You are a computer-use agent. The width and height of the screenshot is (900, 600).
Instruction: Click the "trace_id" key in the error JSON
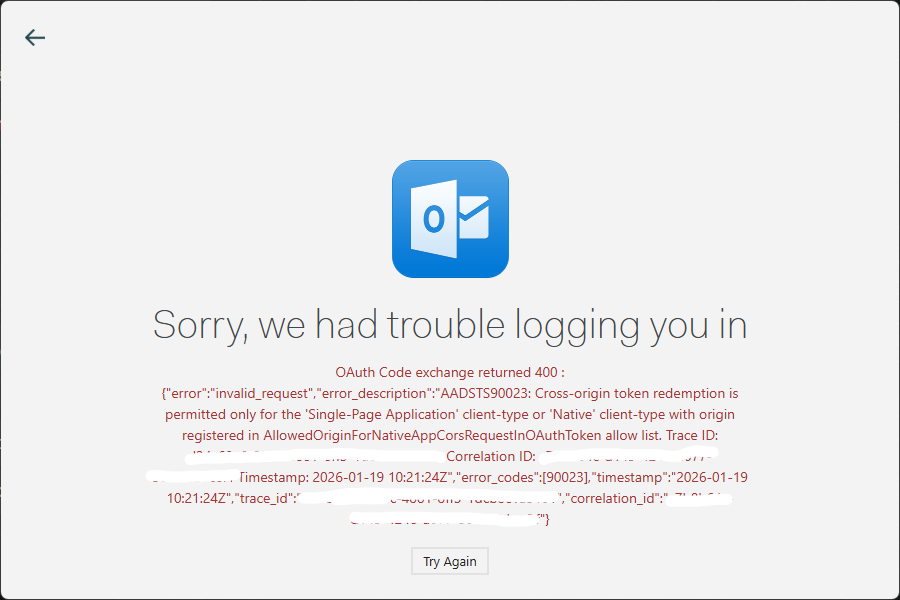pyautogui.click(x=265, y=498)
